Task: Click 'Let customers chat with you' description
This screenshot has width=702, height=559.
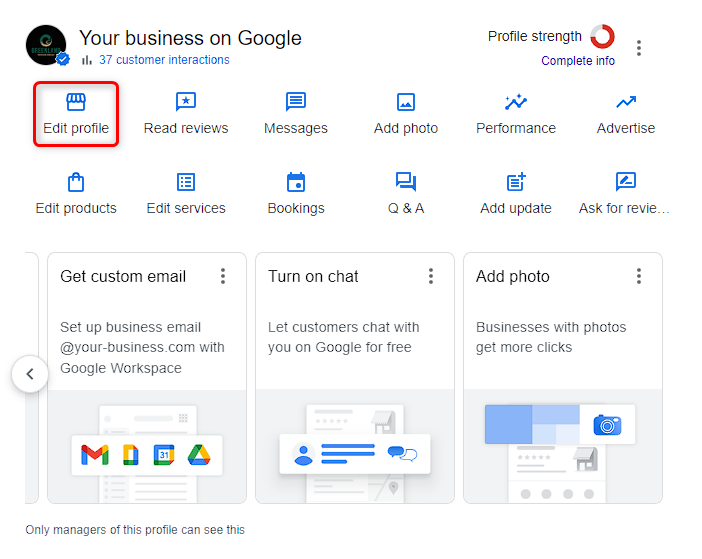Action: click(x=343, y=337)
